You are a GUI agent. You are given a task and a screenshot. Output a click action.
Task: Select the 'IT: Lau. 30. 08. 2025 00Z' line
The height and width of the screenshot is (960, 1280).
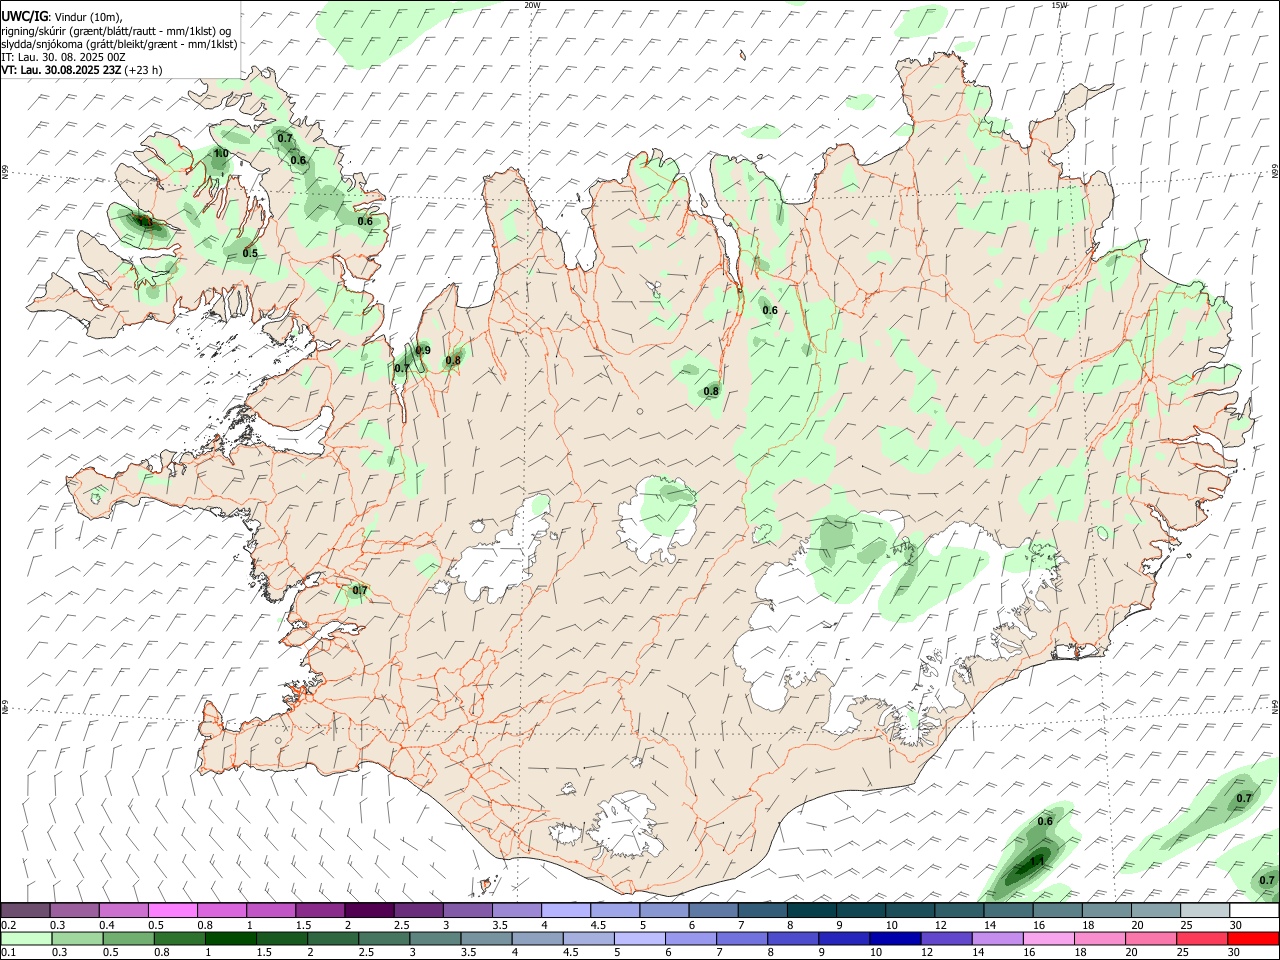pos(64,57)
